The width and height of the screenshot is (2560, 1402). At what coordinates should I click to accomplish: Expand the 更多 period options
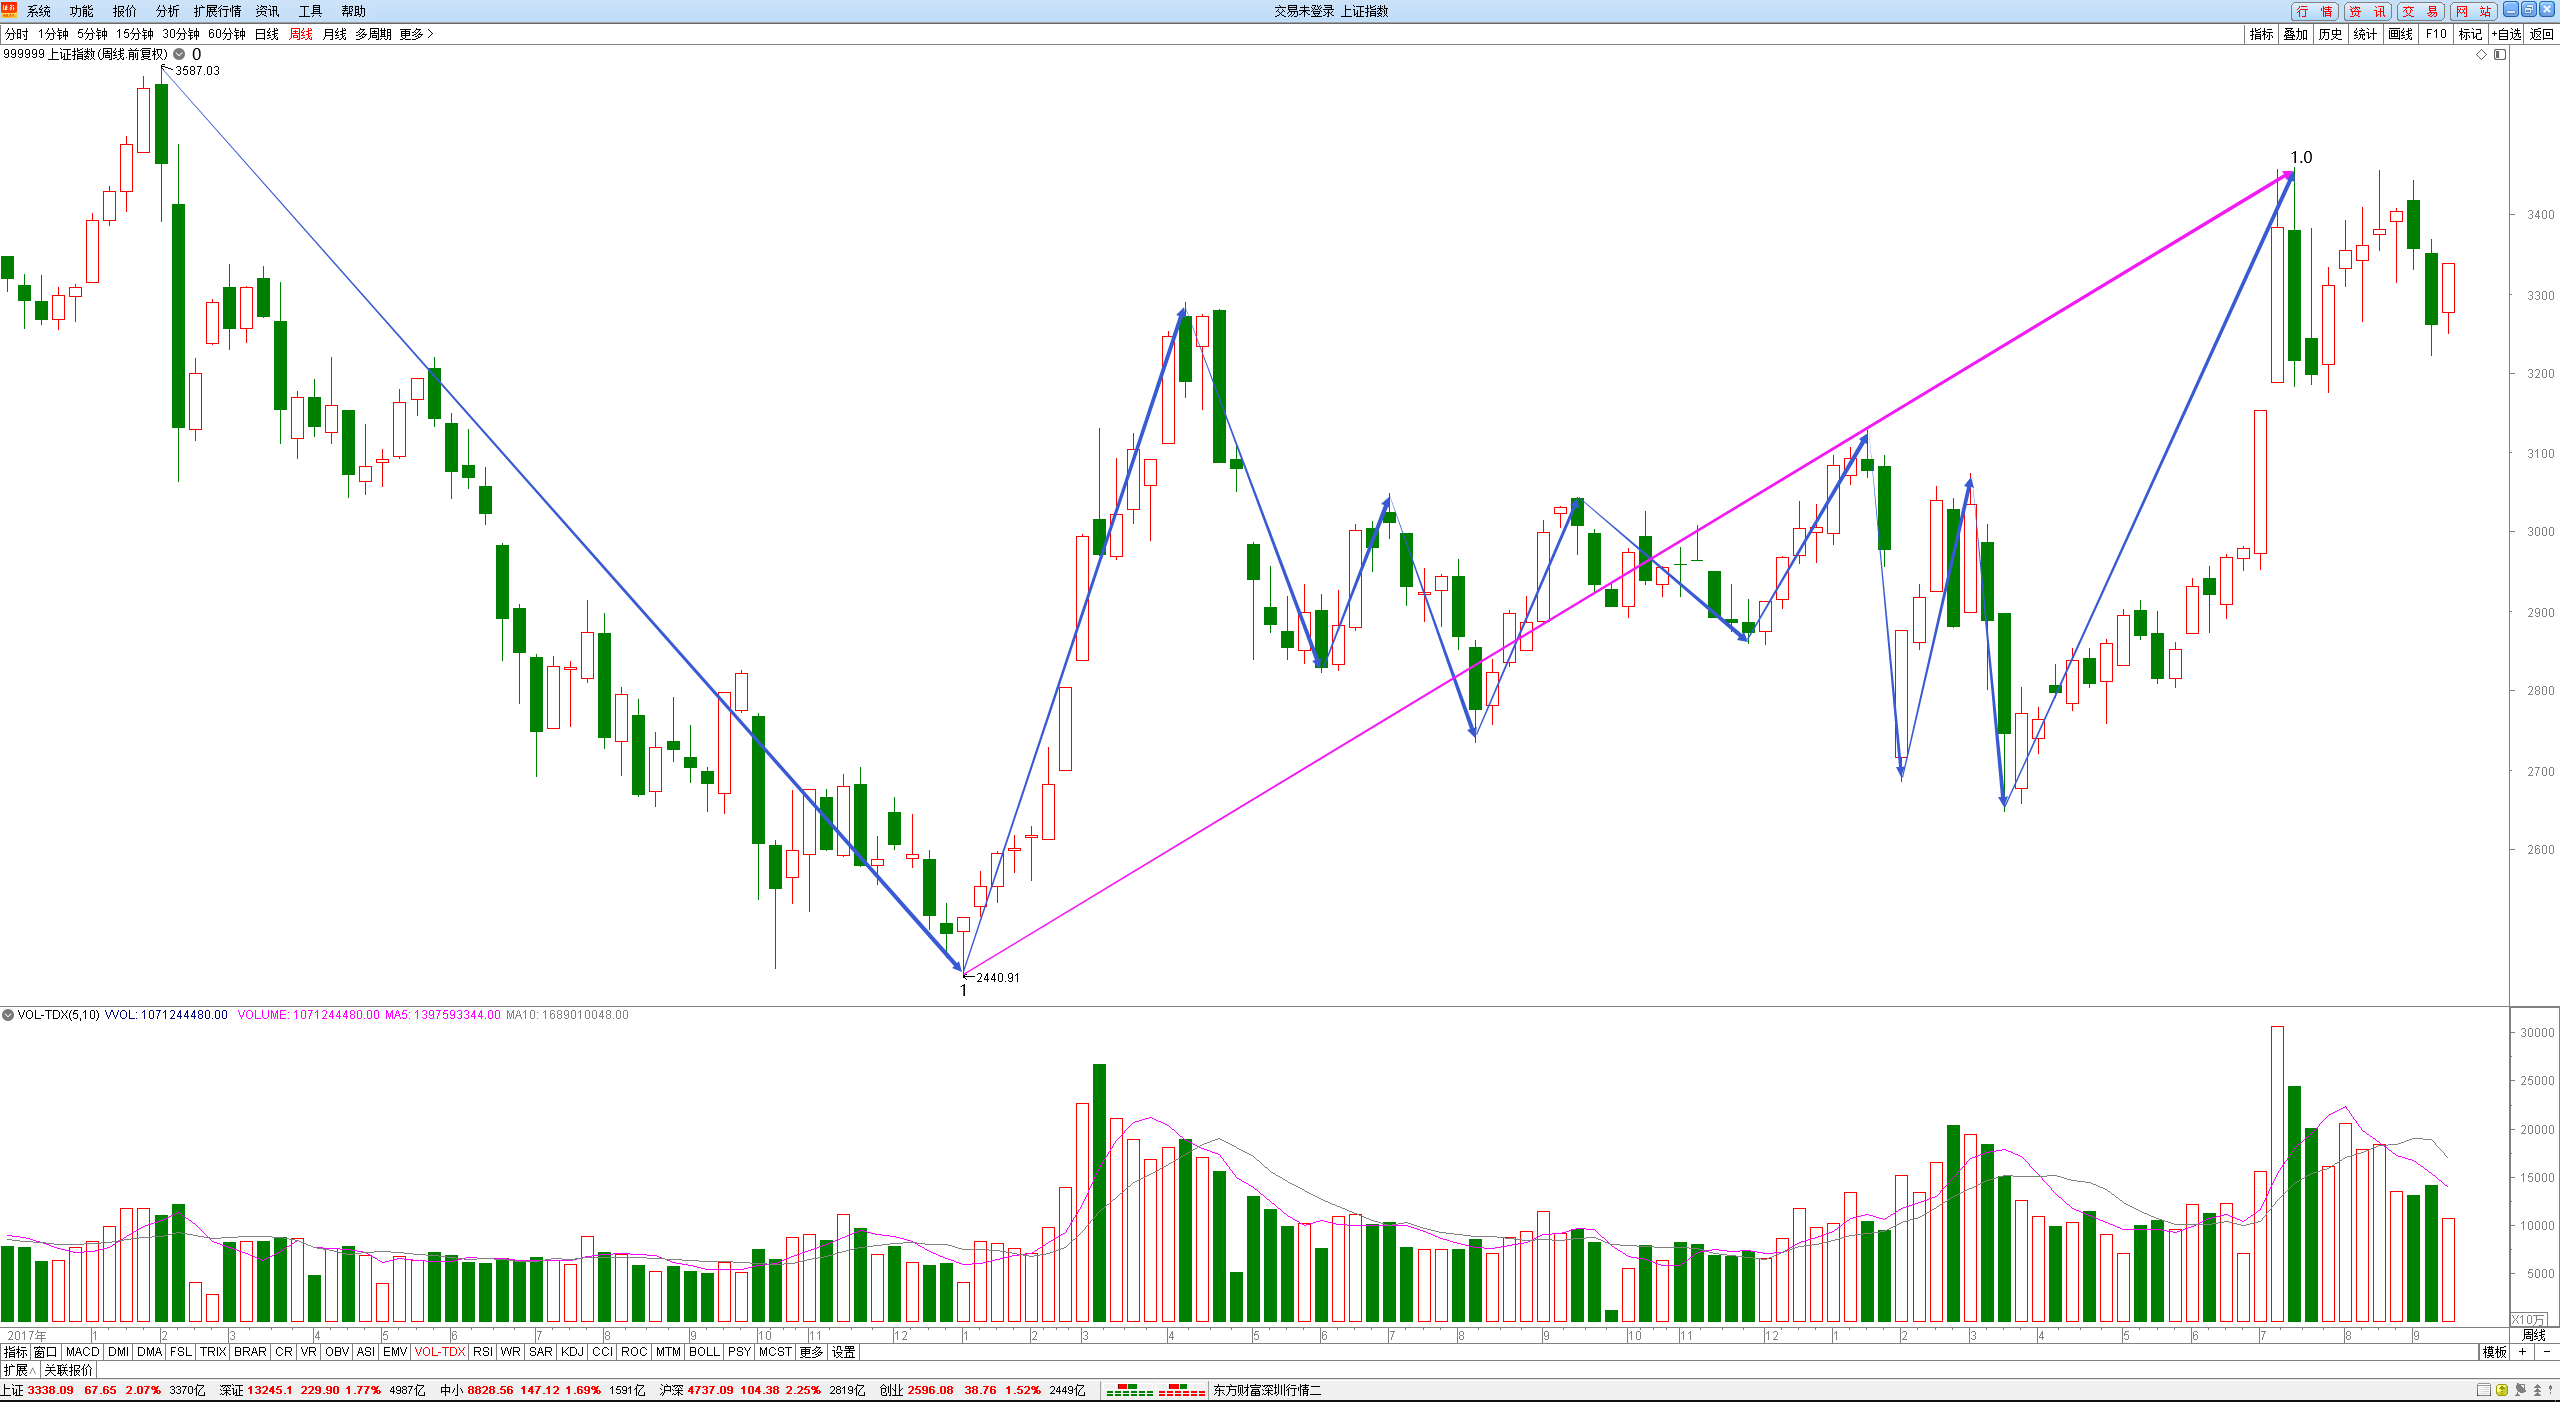[x=416, y=34]
